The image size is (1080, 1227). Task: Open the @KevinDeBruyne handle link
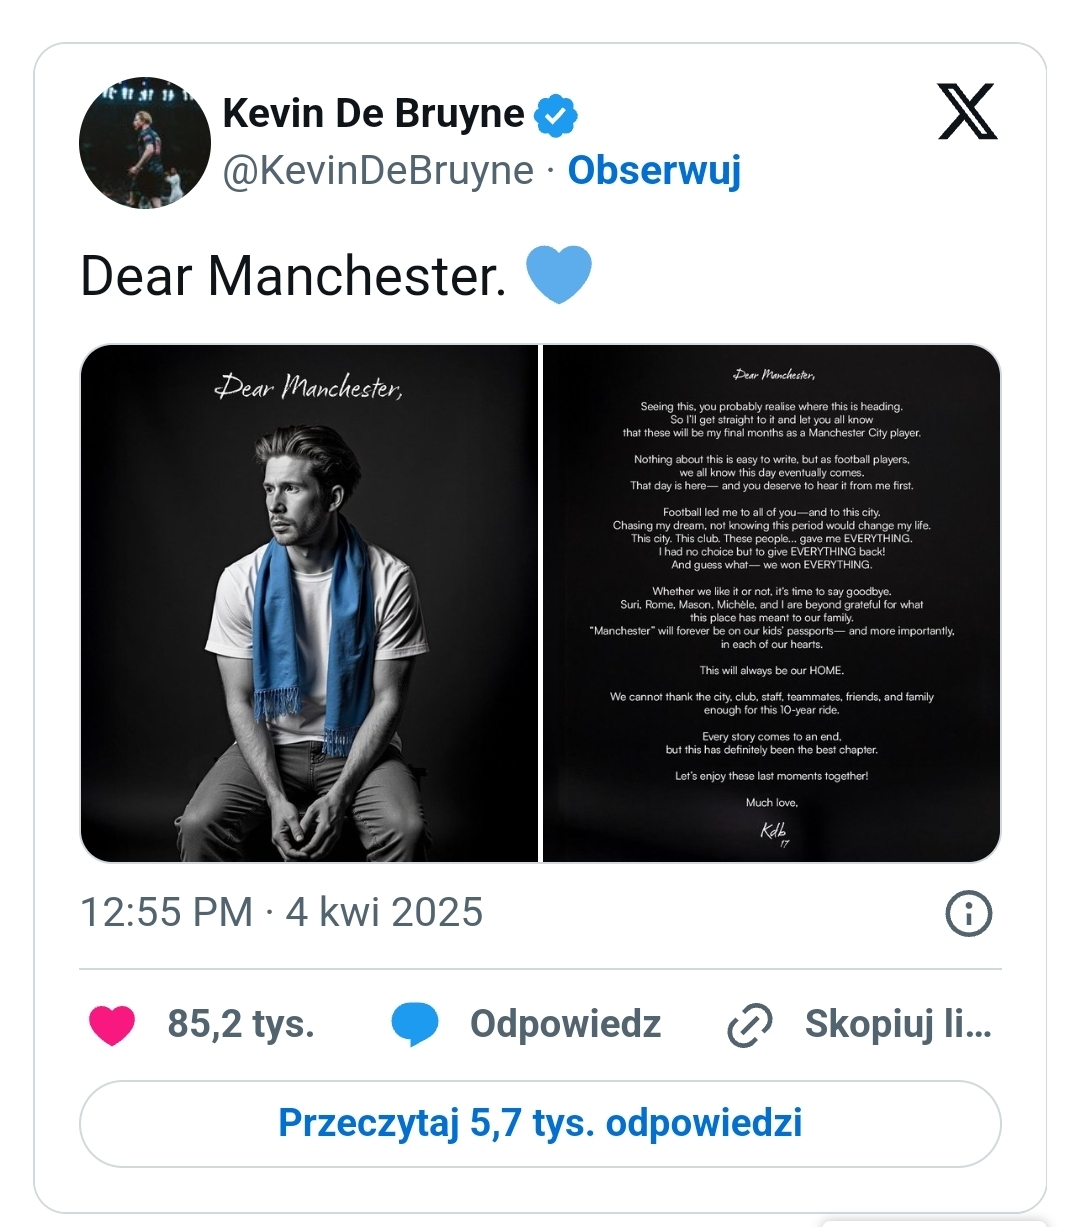(378, 170)
